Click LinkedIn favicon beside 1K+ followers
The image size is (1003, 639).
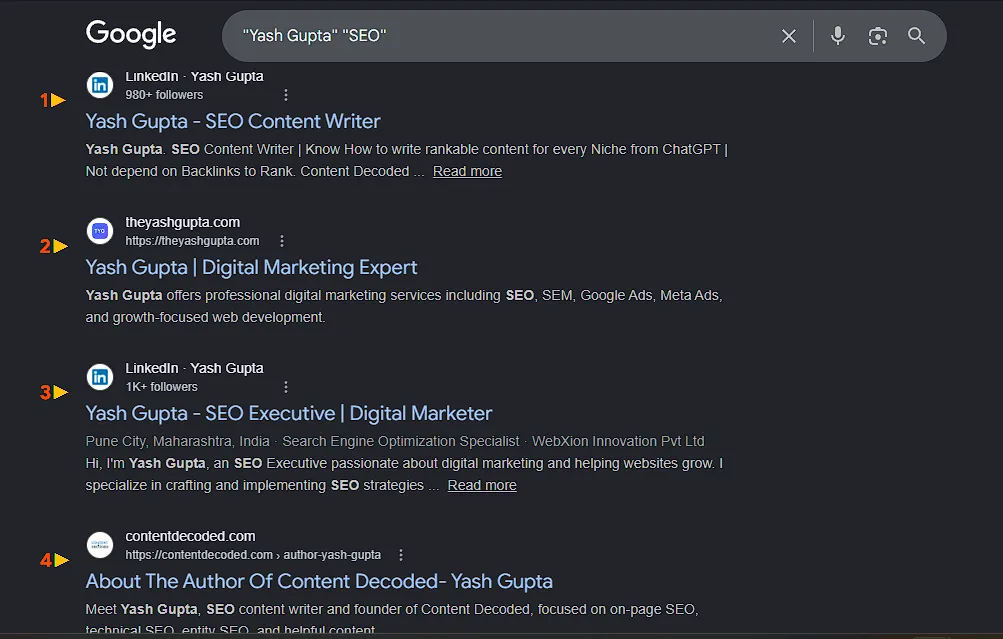(100, 377)
